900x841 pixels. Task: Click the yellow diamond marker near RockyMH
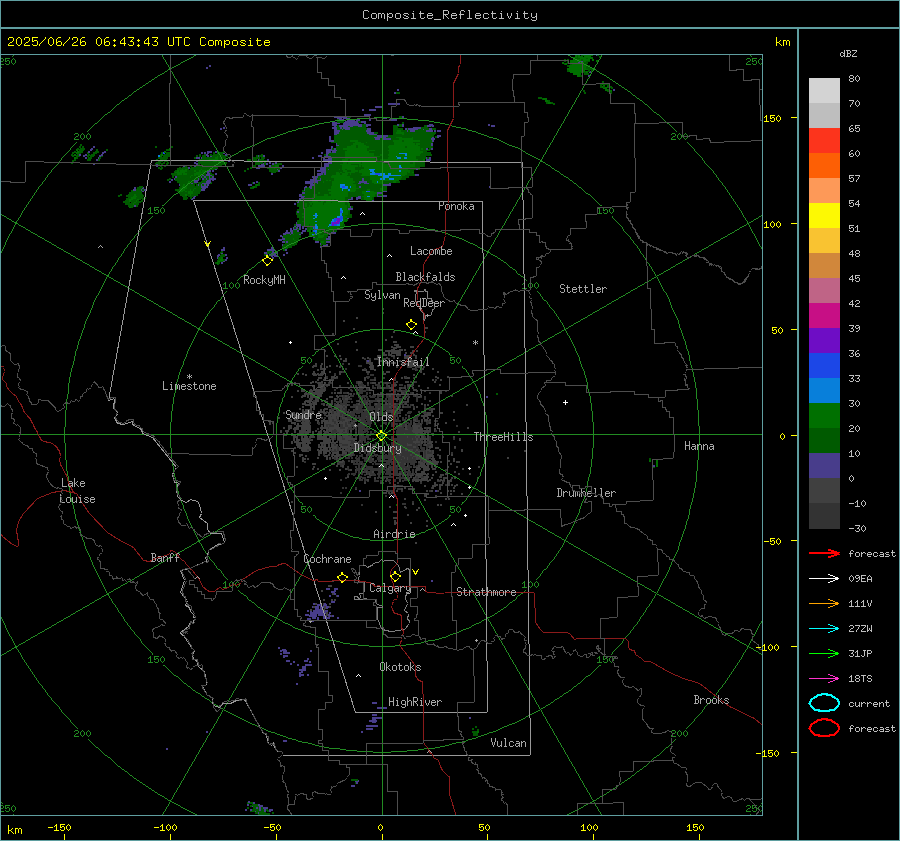[x=267, y=261]
